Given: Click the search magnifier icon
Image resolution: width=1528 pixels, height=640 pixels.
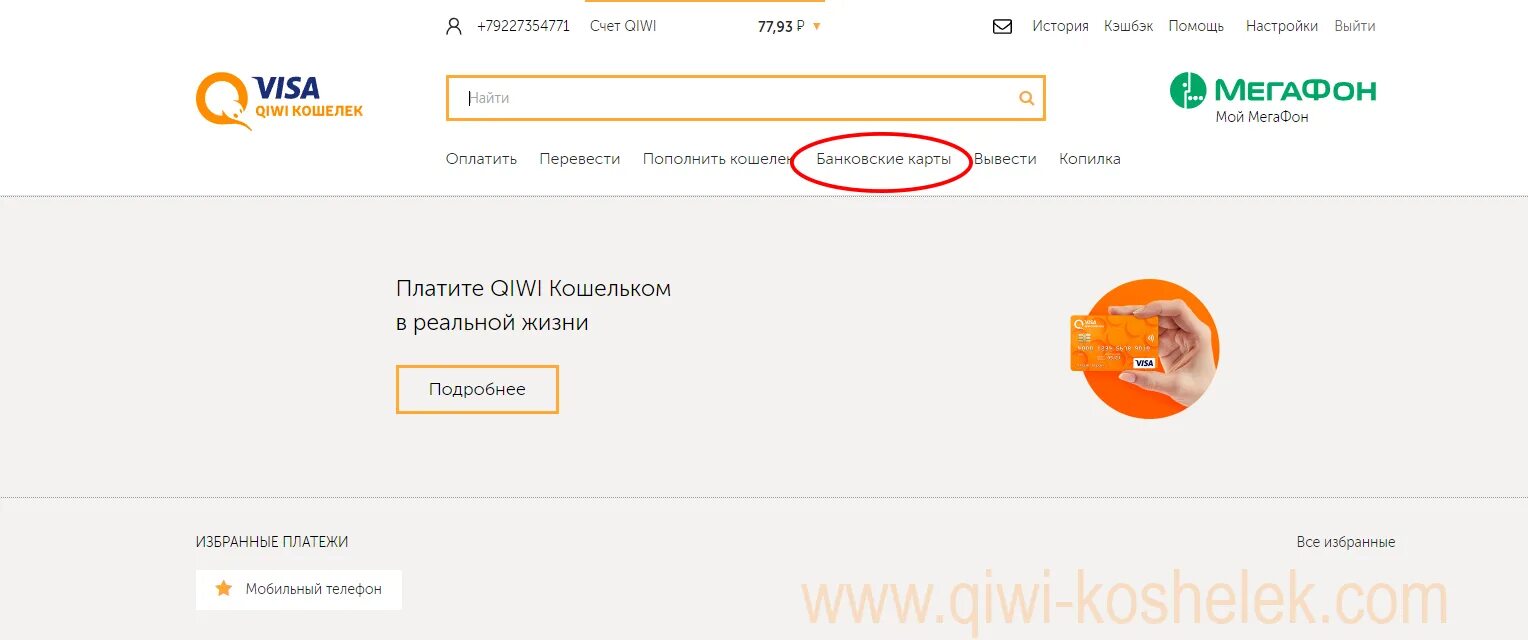Looking at the screenshot, I should coord(1026,98).
